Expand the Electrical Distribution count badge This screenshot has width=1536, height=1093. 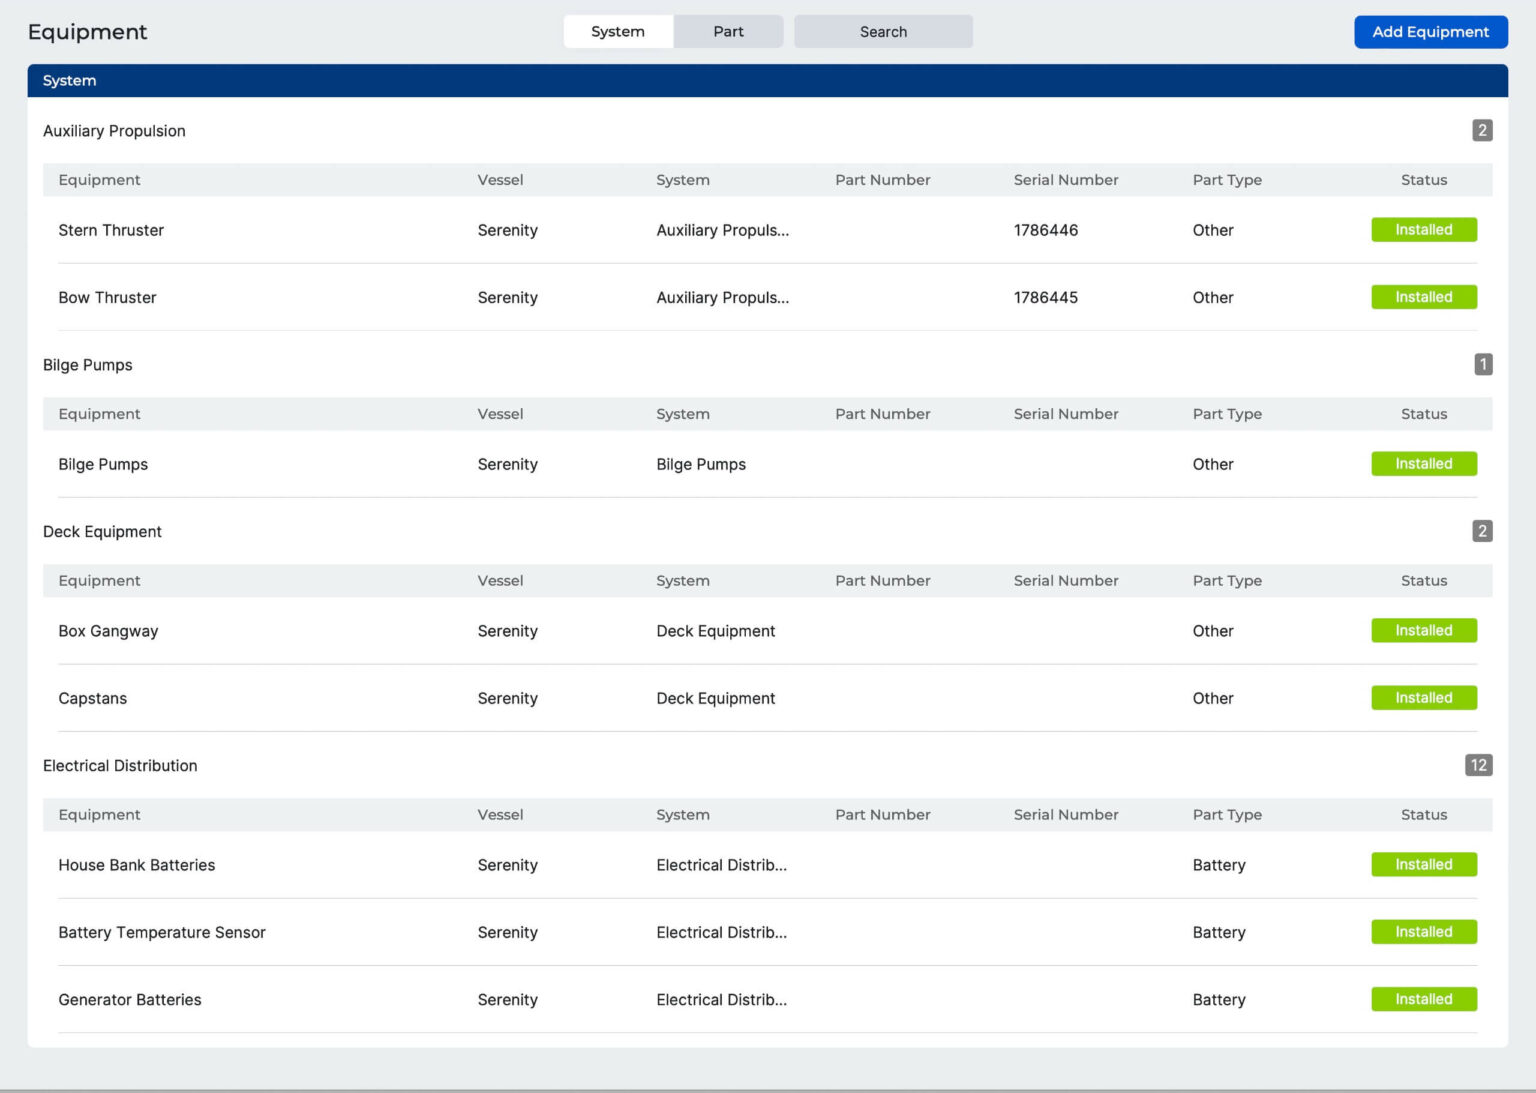point(1479,765)
